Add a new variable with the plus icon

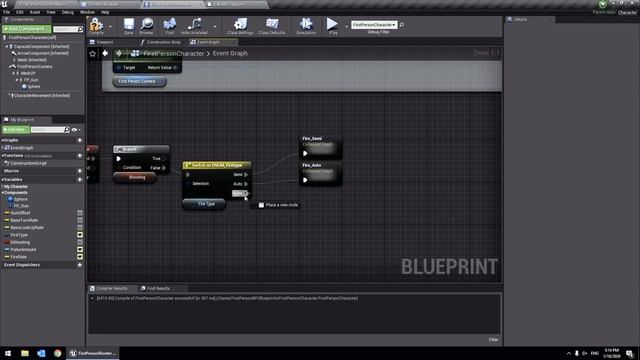click(80, 179)
